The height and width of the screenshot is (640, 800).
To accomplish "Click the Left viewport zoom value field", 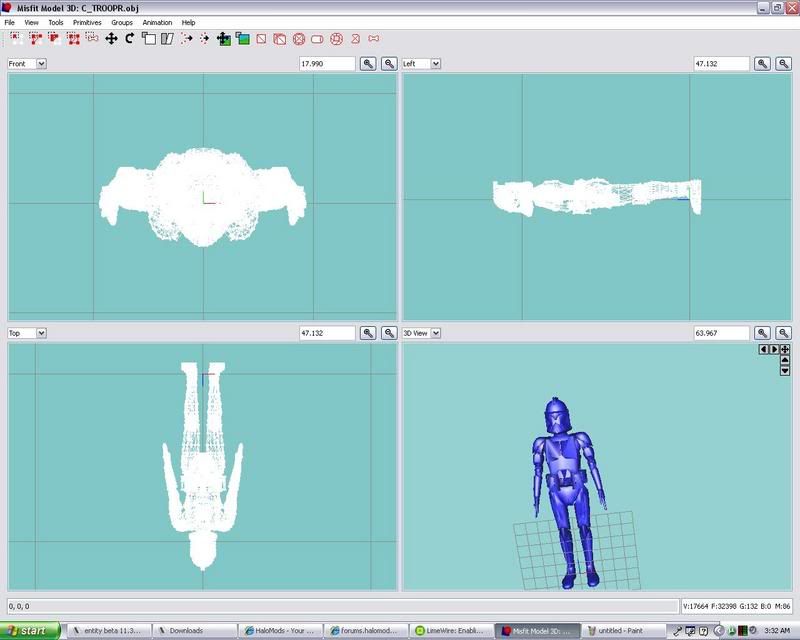I will [x=721, y=64].
